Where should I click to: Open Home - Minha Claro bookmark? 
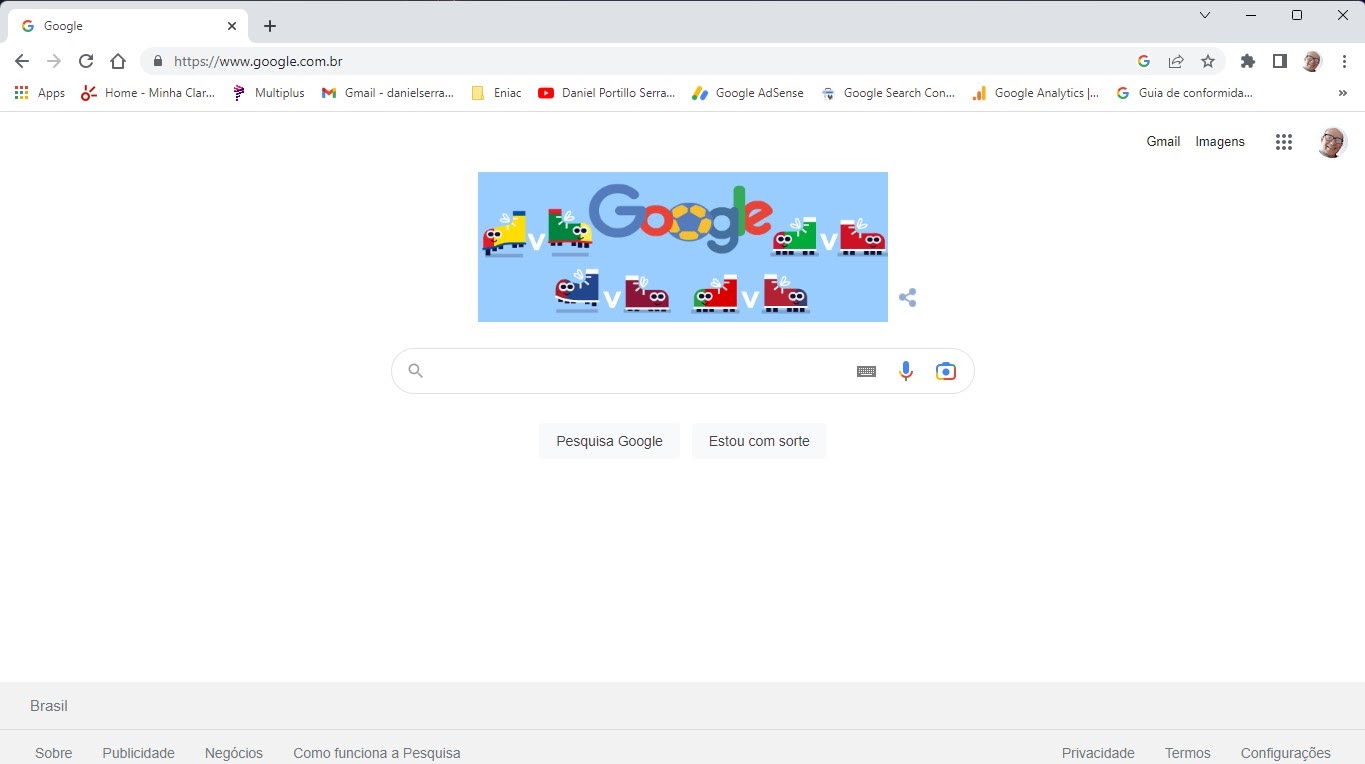point(148,93)
